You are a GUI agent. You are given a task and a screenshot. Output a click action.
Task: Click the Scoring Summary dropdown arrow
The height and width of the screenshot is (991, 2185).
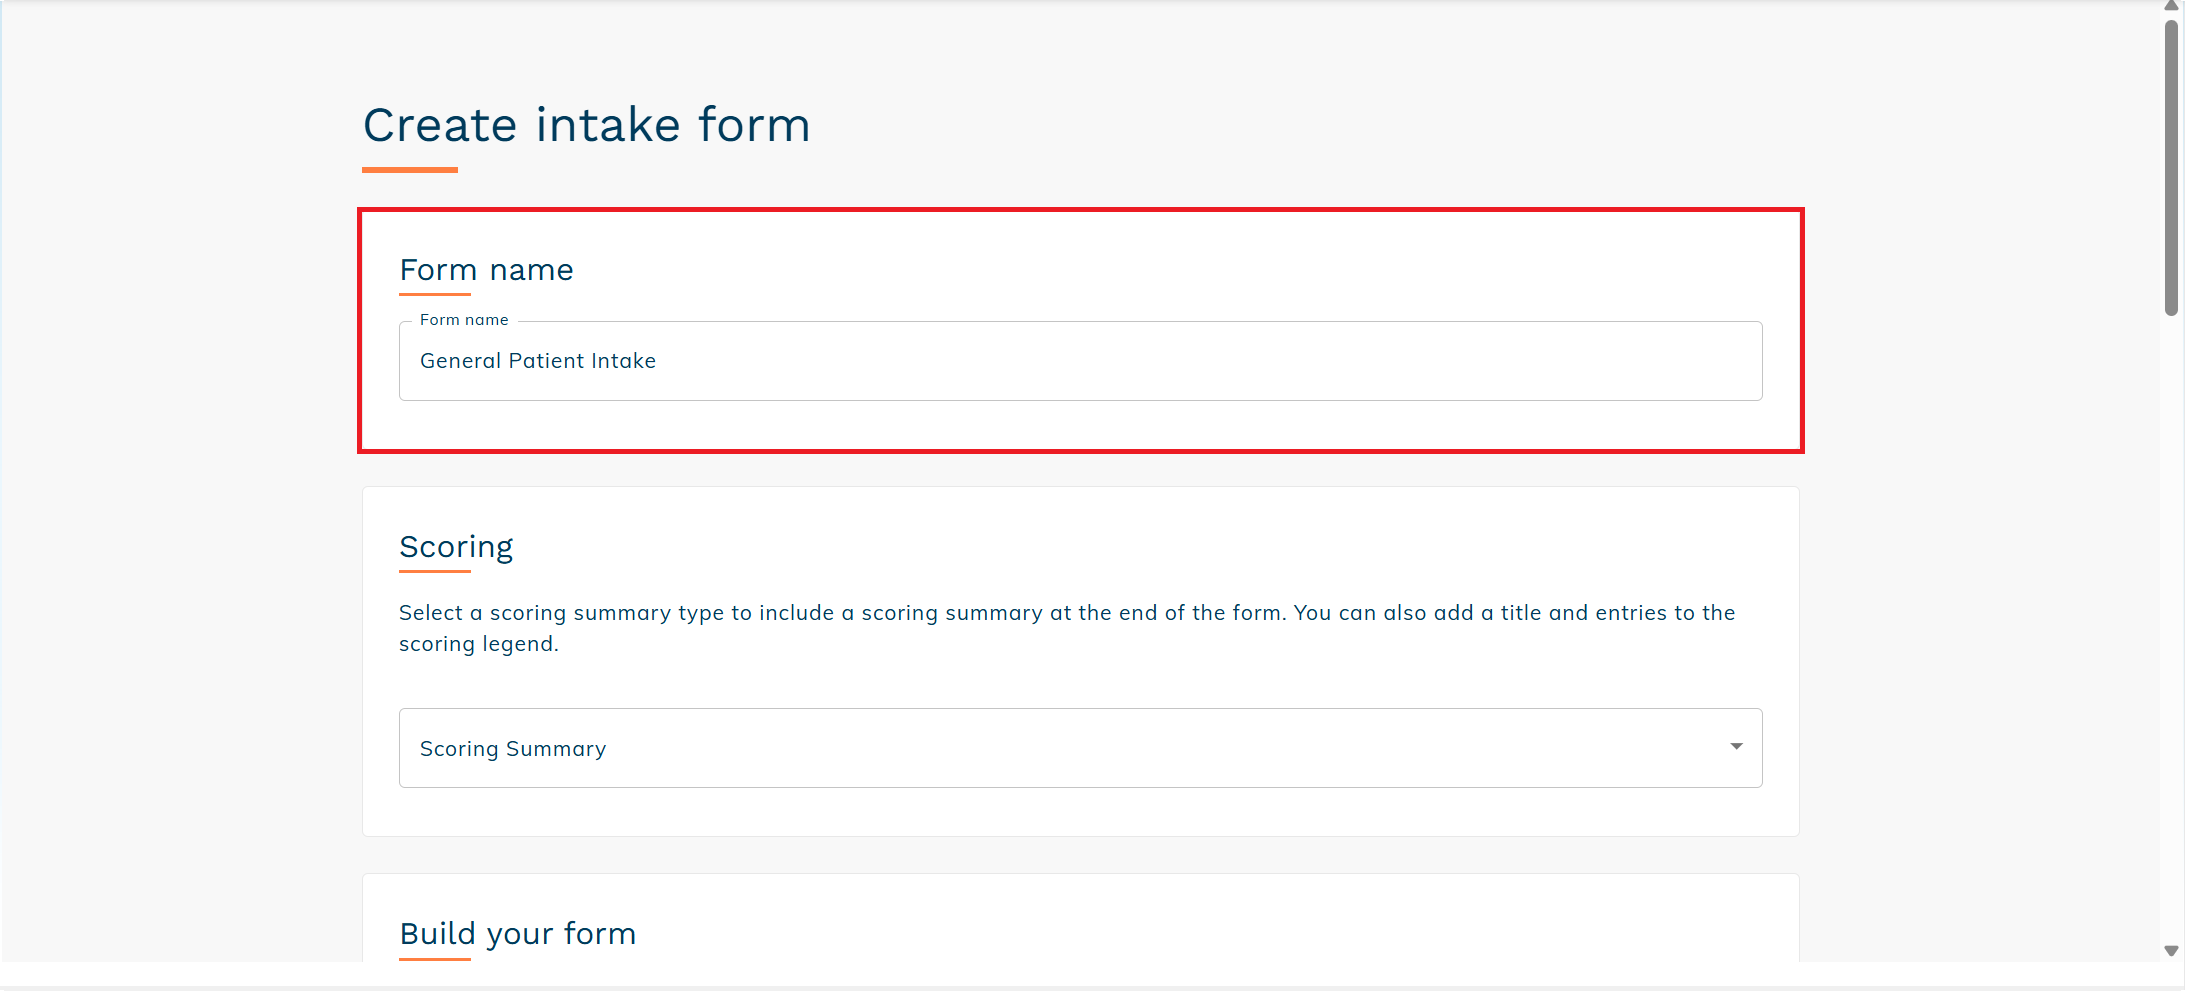[x=1736, y=747]
